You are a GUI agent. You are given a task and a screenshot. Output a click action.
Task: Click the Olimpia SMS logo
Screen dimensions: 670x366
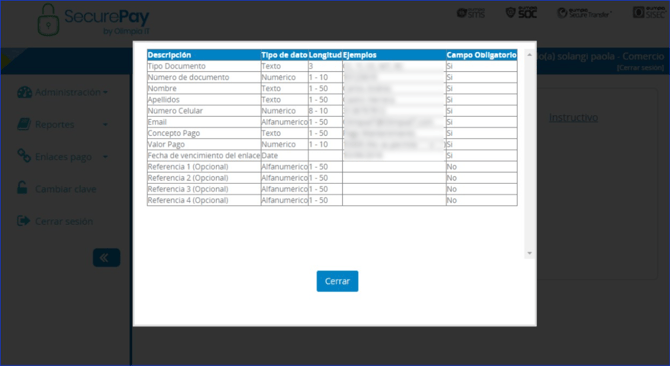click(470, 13)
